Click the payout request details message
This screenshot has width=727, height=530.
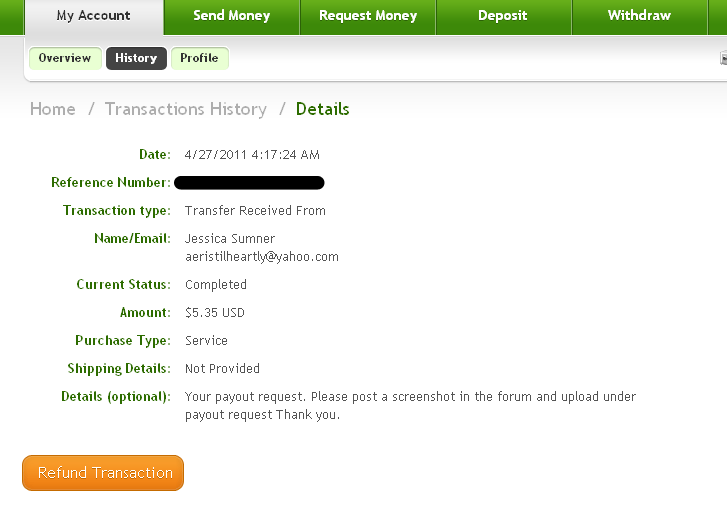pyautogui.click(x=410, y=406)
